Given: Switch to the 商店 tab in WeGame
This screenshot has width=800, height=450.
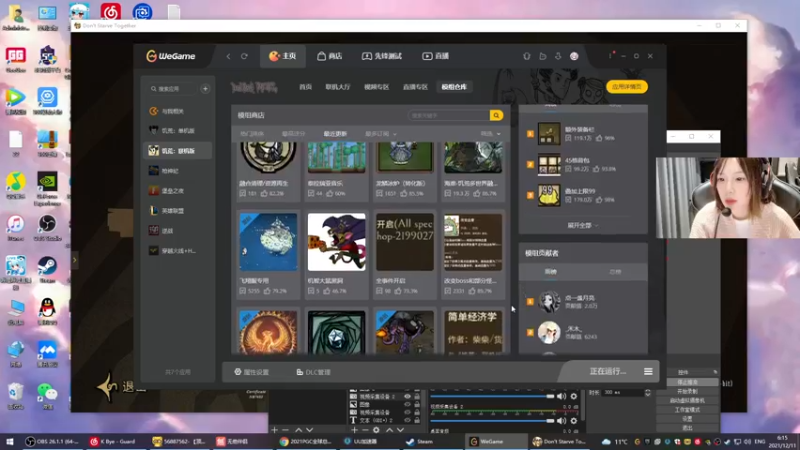Looking at the screenshot, I should [330, 56].
